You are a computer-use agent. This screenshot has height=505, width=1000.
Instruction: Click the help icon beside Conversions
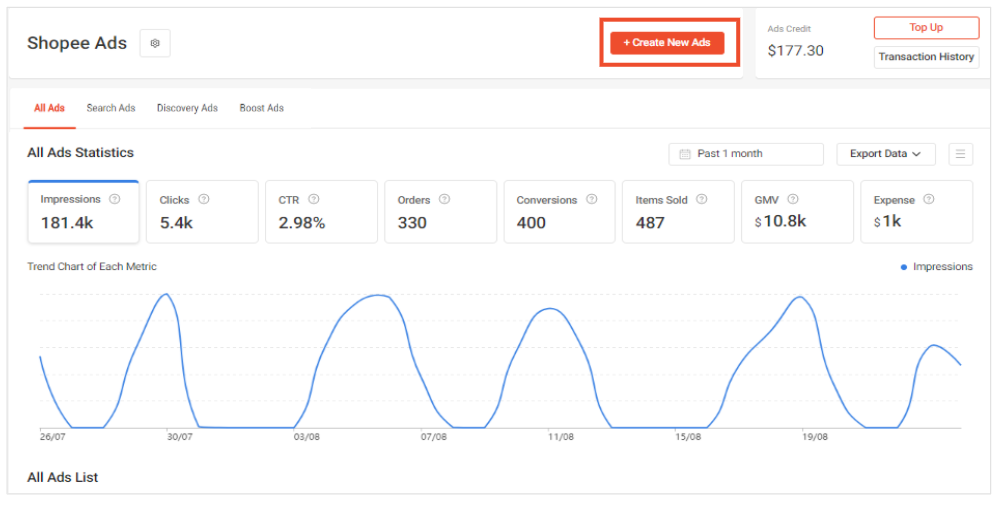pyautogui.click(x=592, y=199)
